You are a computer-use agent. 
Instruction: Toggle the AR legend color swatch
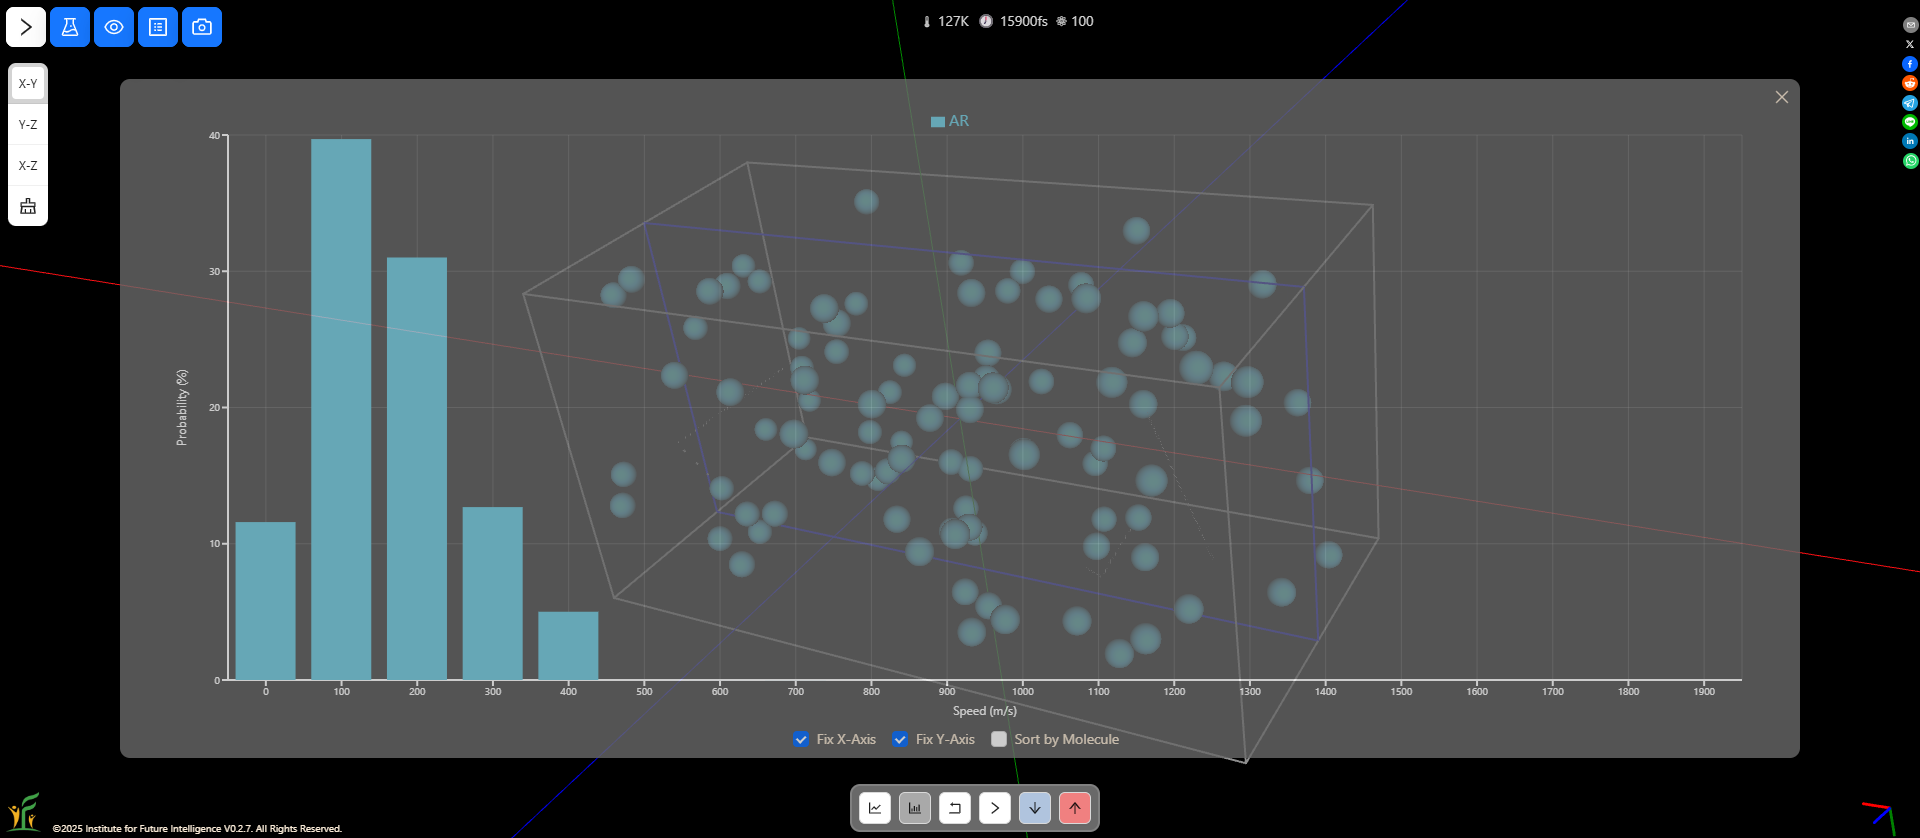938,121
